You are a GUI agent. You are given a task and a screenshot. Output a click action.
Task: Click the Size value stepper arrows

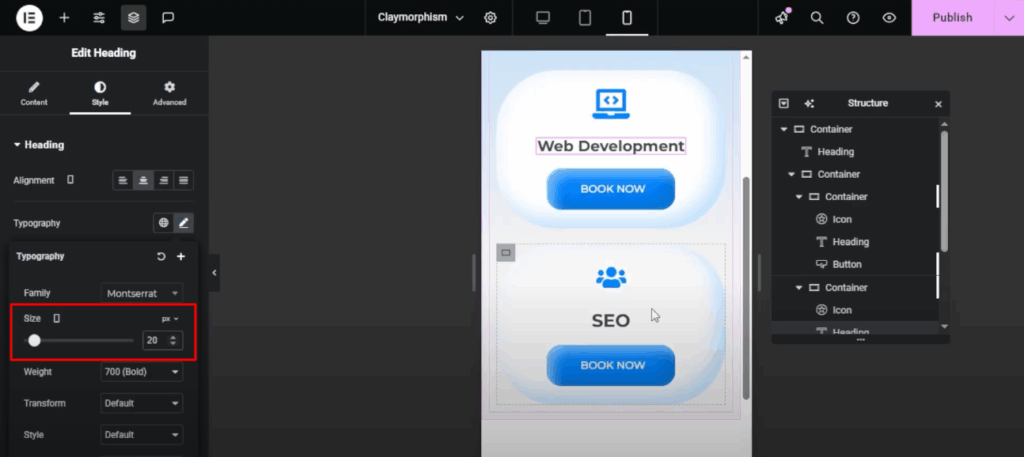coord(173,340)
